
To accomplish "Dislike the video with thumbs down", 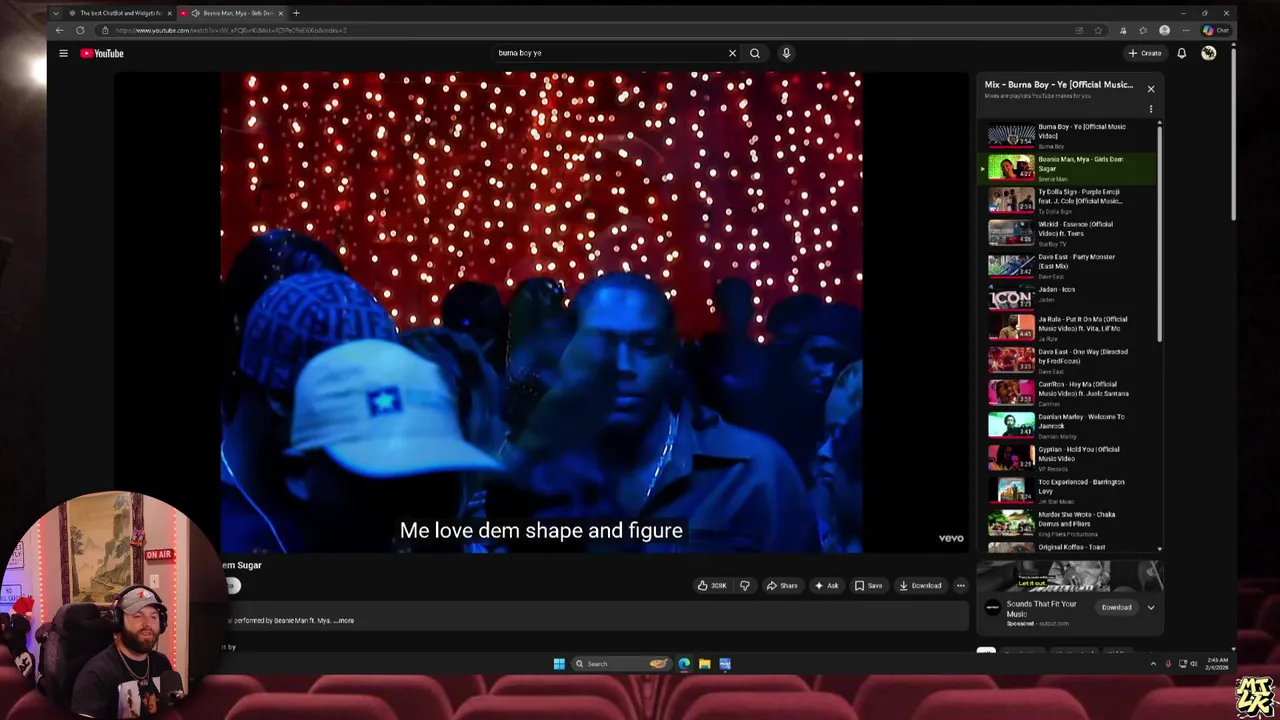I will [x=744, y=586].
